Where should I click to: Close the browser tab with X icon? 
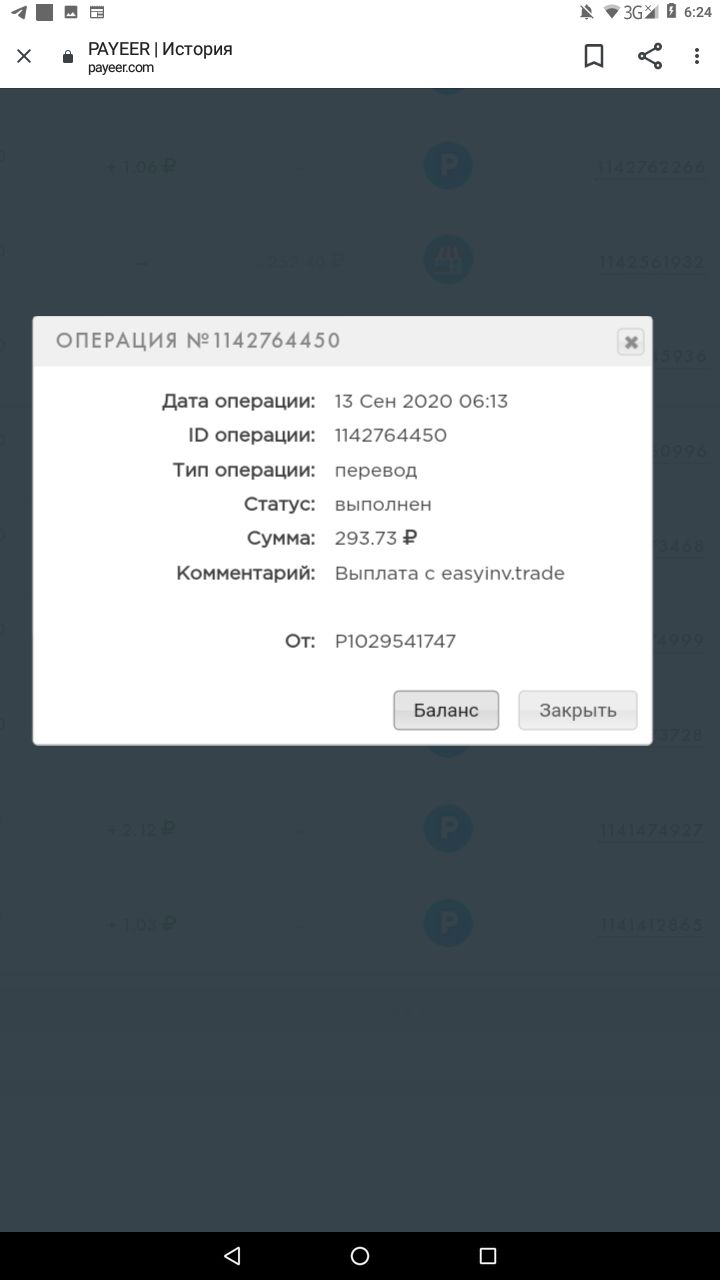point(24,57)
